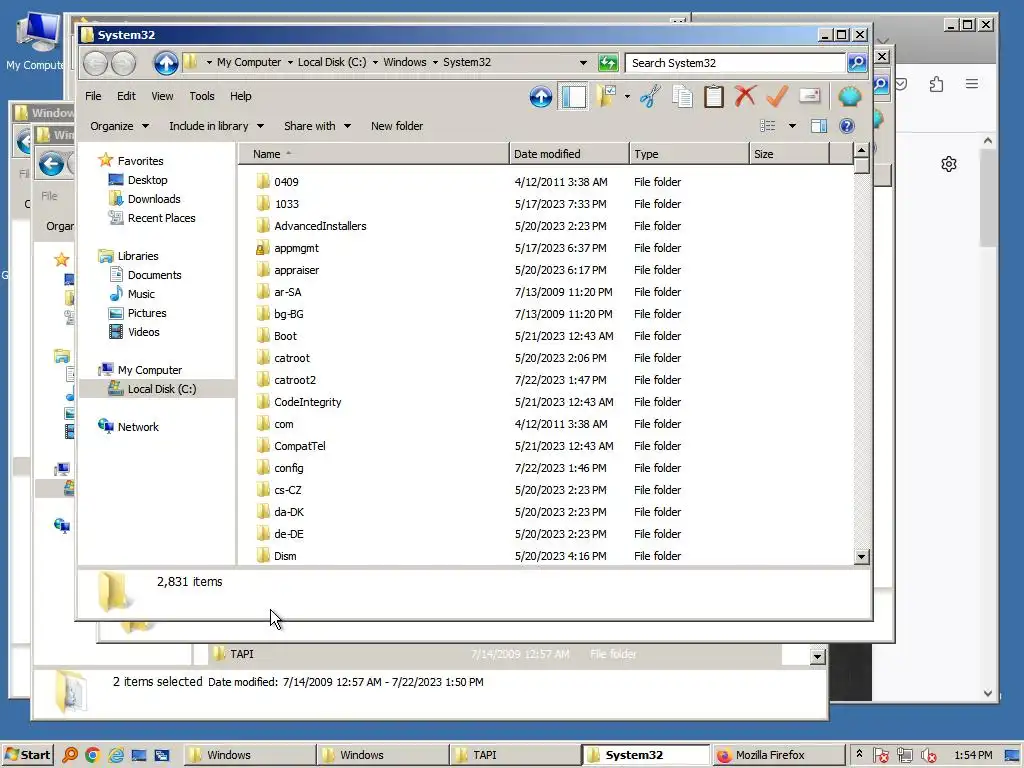Open the folder options dropdown arrow
The width and height of the screenshot is (1024, 768).
point(628,97)
